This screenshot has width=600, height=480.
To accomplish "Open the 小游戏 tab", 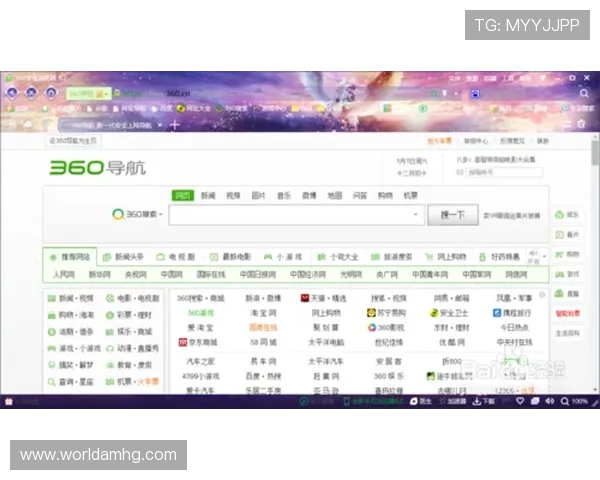I will coord(283,257).
